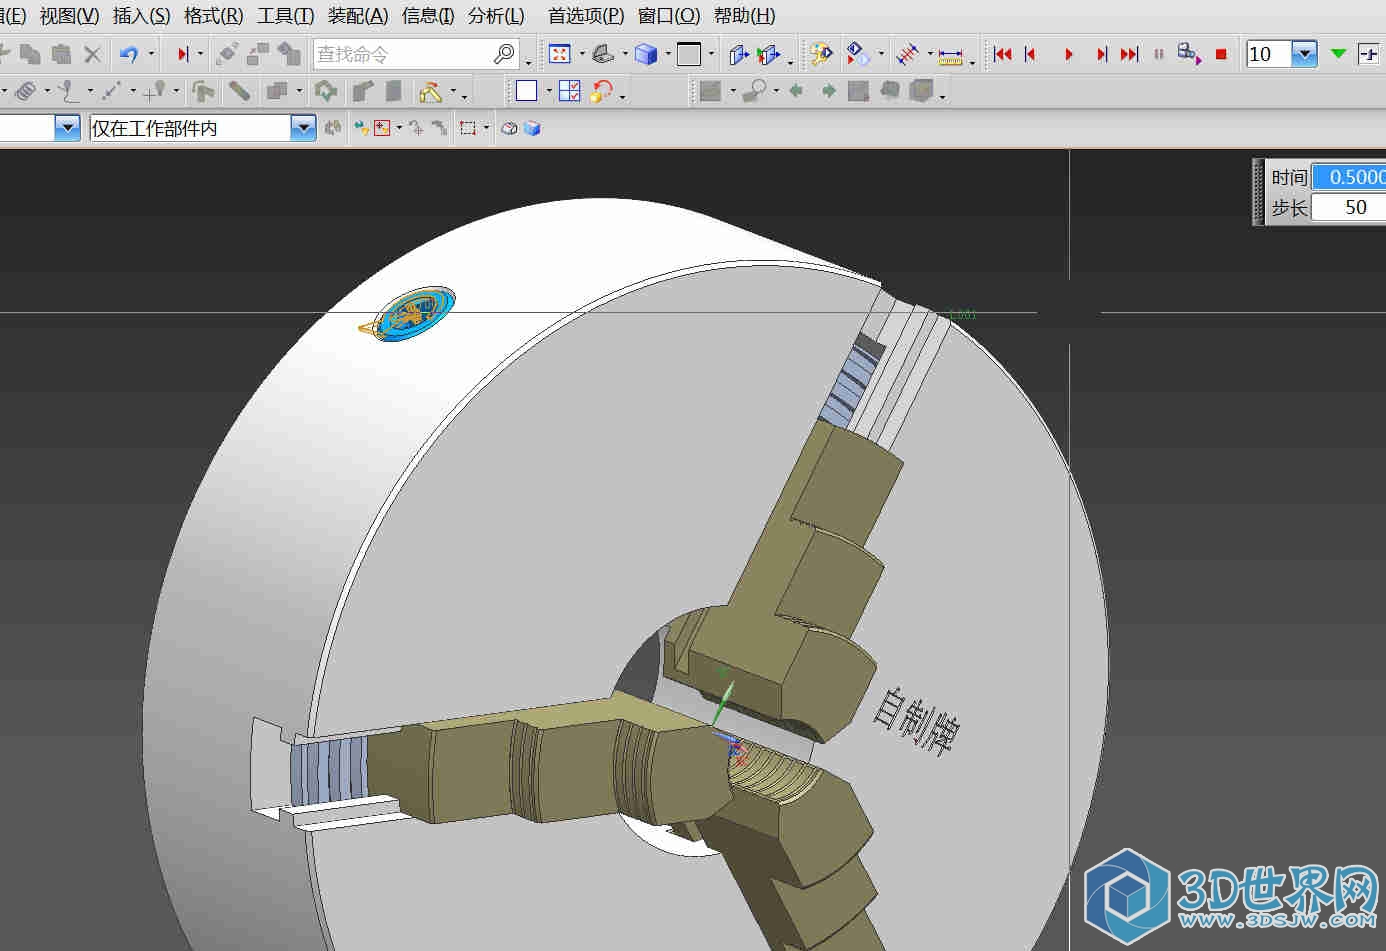
Task: Open the 插入(S) menu
Action: pyautogui.click(x=141, y=16)
